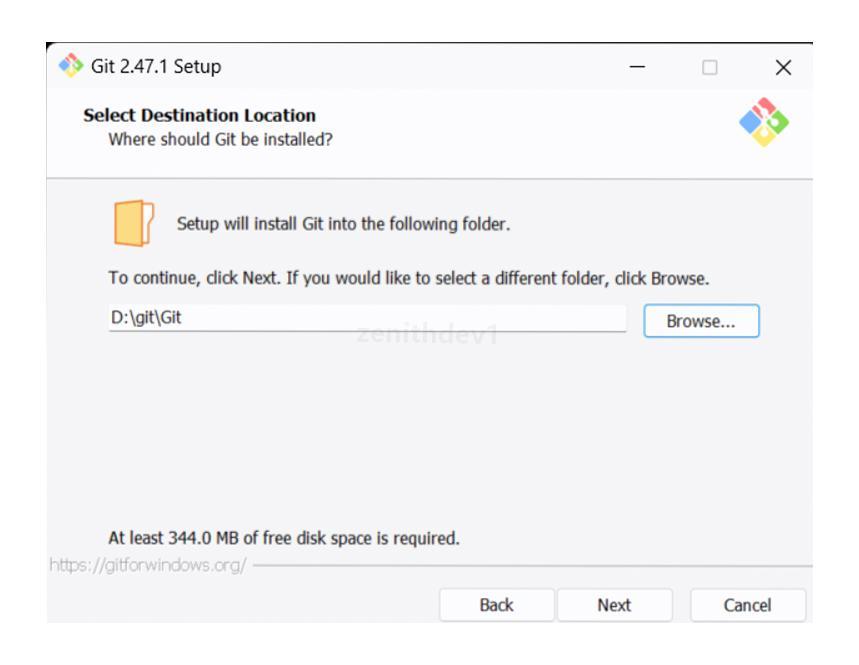Viewport: 859px width, 665px height.
Task: Click the Git logo in the title bar
Action: 71,65
